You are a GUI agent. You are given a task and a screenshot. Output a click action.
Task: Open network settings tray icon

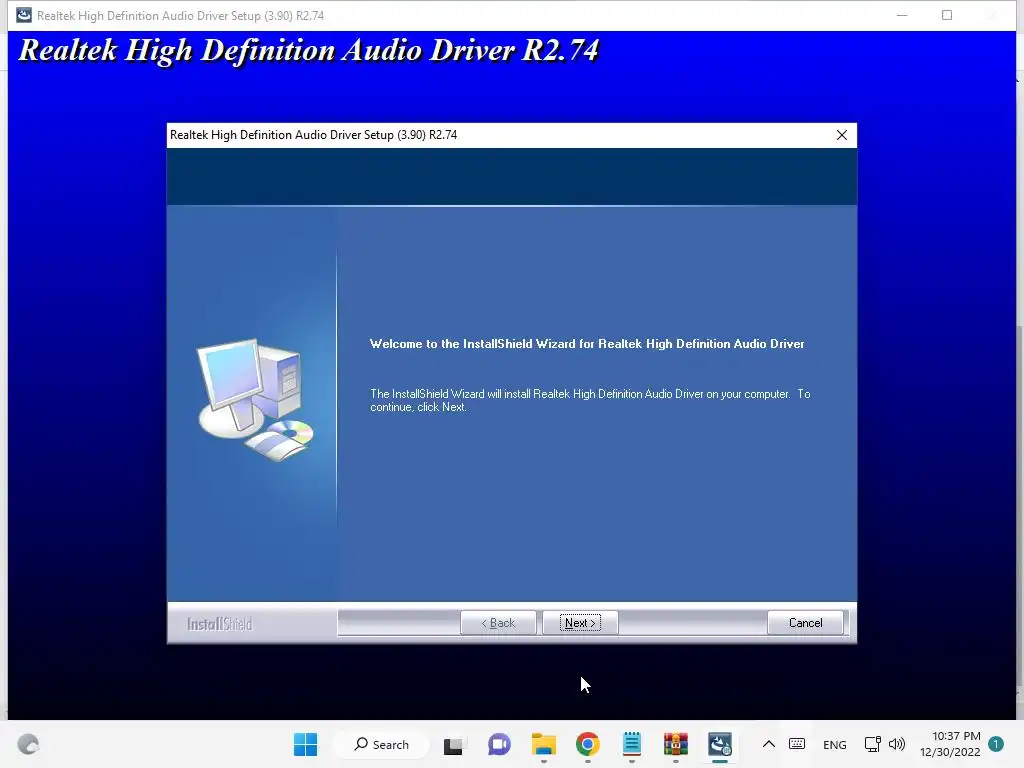point(872,744)
